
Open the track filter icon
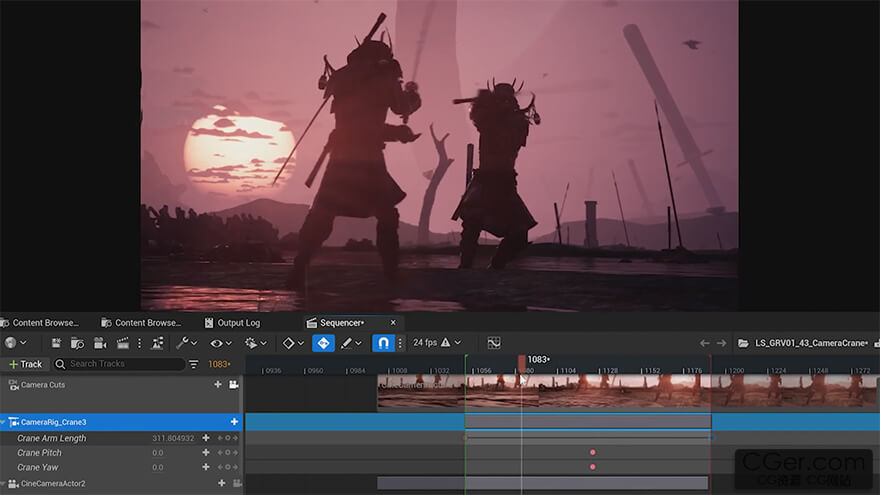click(x=194, y=364)
